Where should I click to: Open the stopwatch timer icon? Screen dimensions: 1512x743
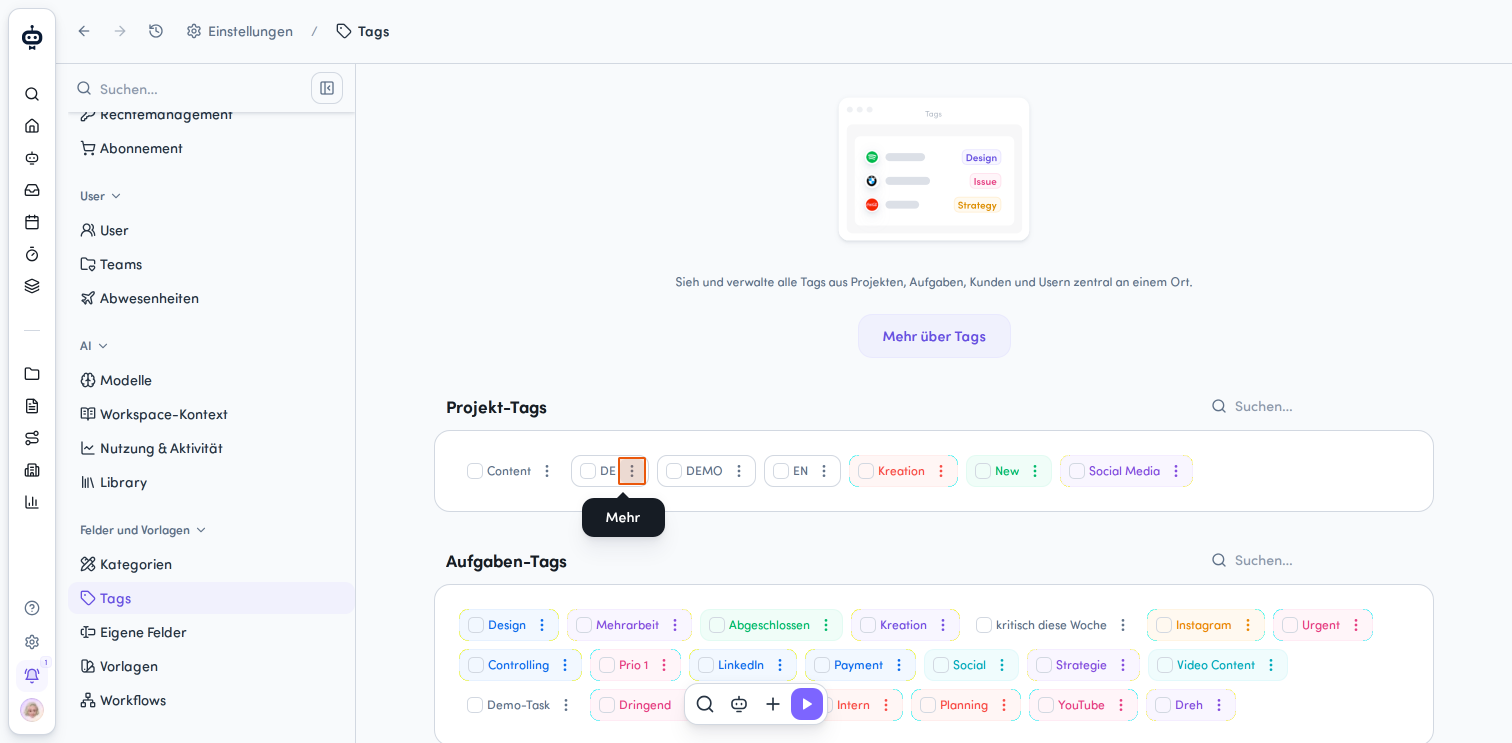pos(32,254)
